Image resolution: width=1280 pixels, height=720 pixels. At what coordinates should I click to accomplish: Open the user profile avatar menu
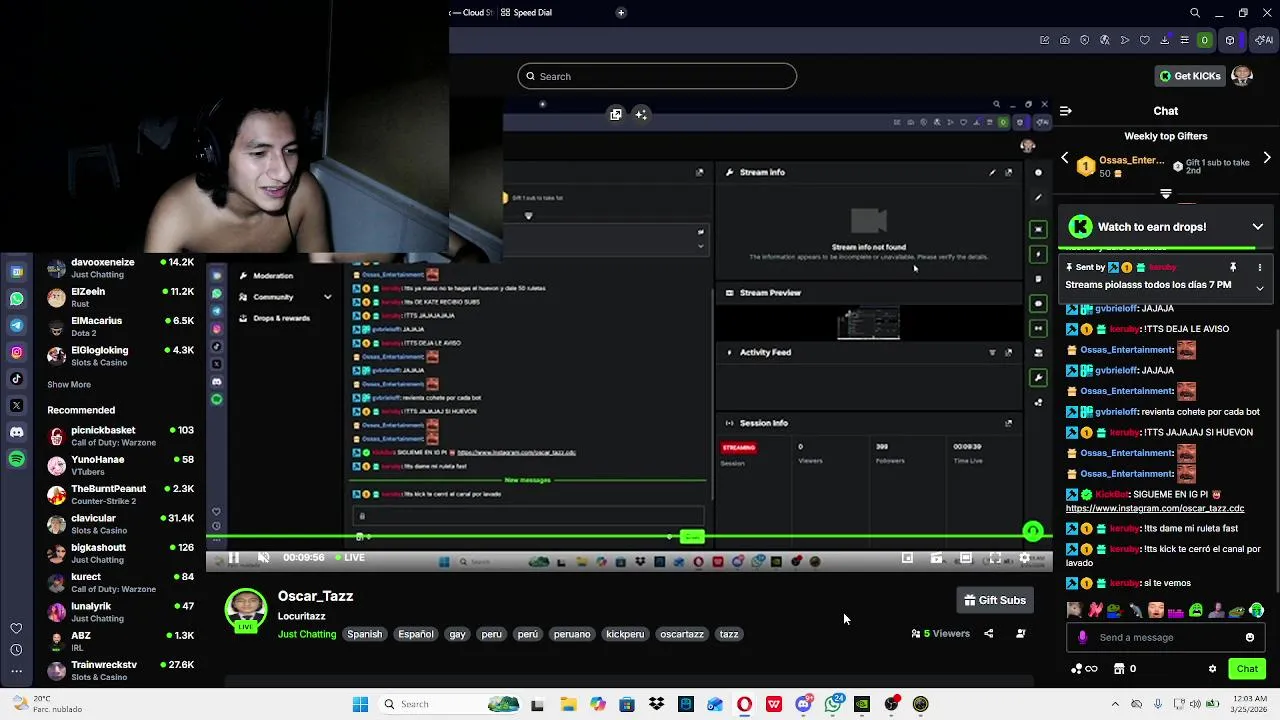tap(1242, 76)
